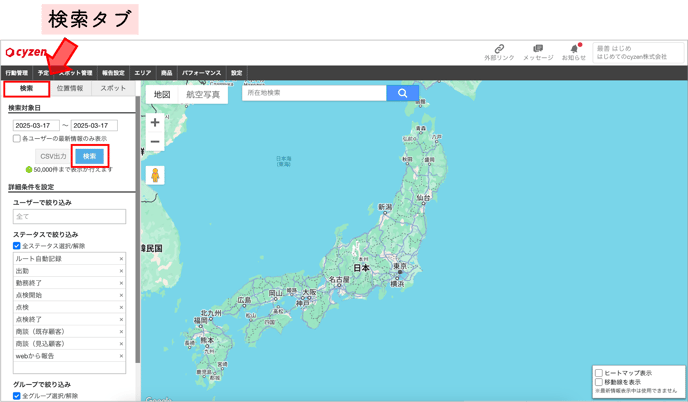Focus the 所在地検索 input field
The height and width of the screenshot is (402, 688).
tap(314, 93)
